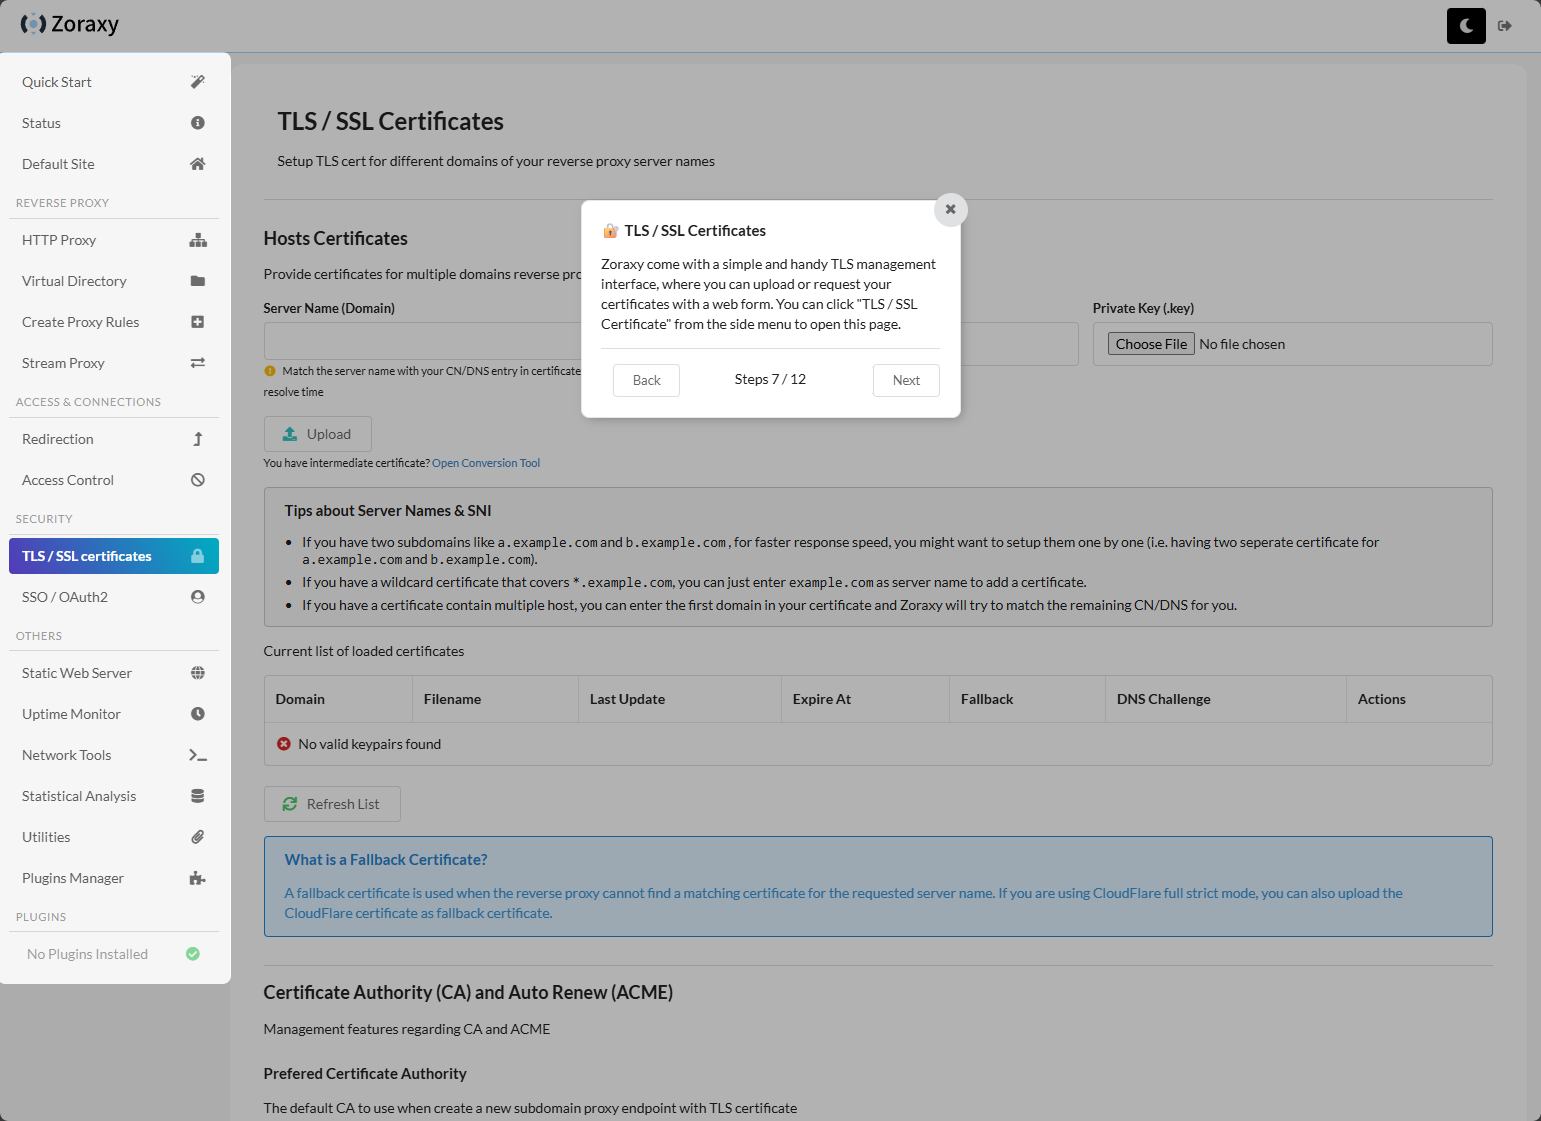The height and width of the screenshot is (1121, 1541).
Task: Open the Conversion Tool link
Action: (486, 463)
